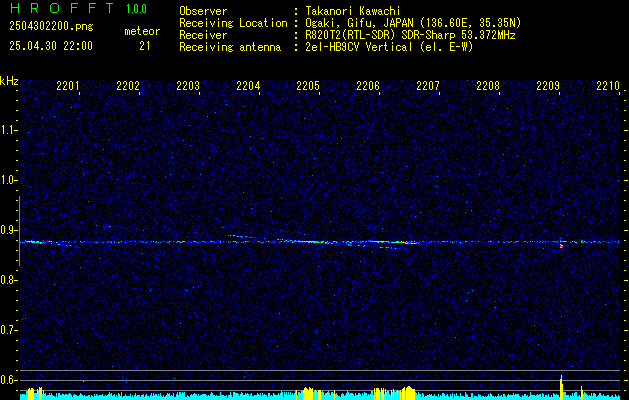
Task: Click the 2206 time axis marker
Action: (368, 85)
